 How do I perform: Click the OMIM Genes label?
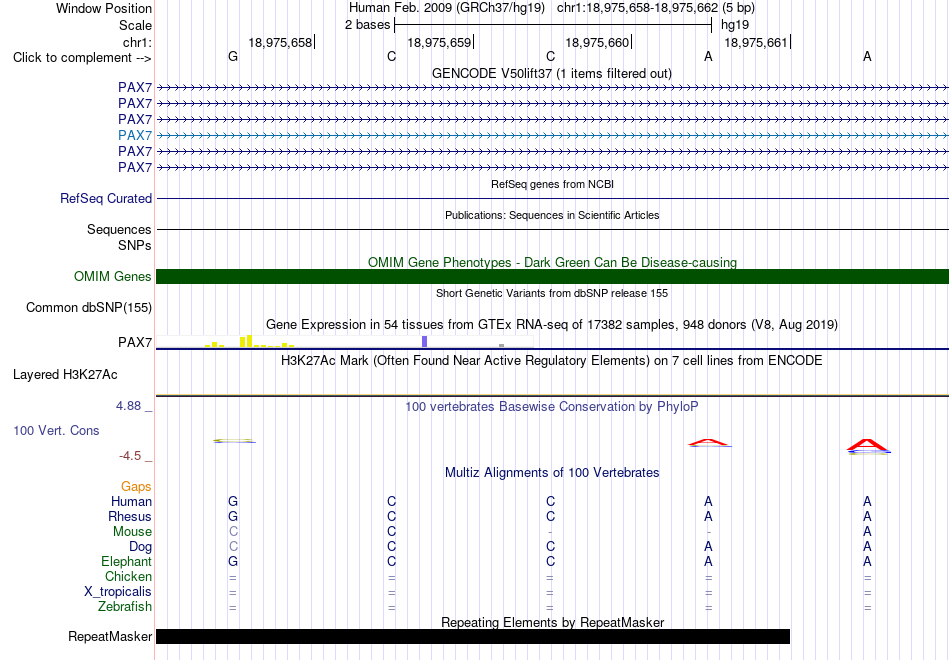[113, 276]
